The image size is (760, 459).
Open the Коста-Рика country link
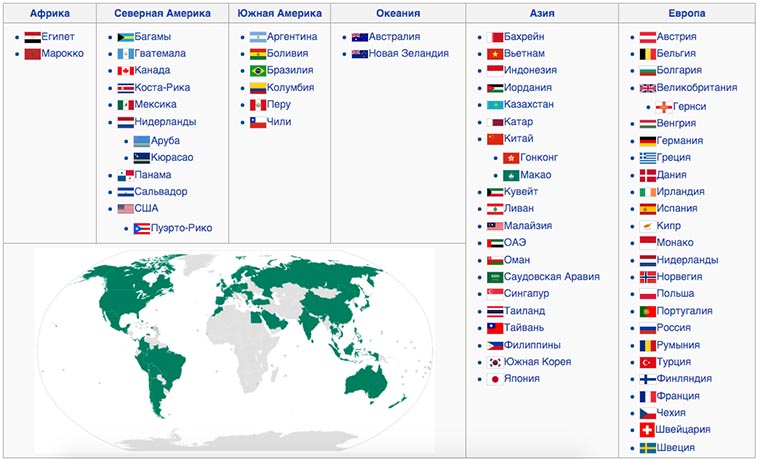pyautogui.click(x=162, y=88)
